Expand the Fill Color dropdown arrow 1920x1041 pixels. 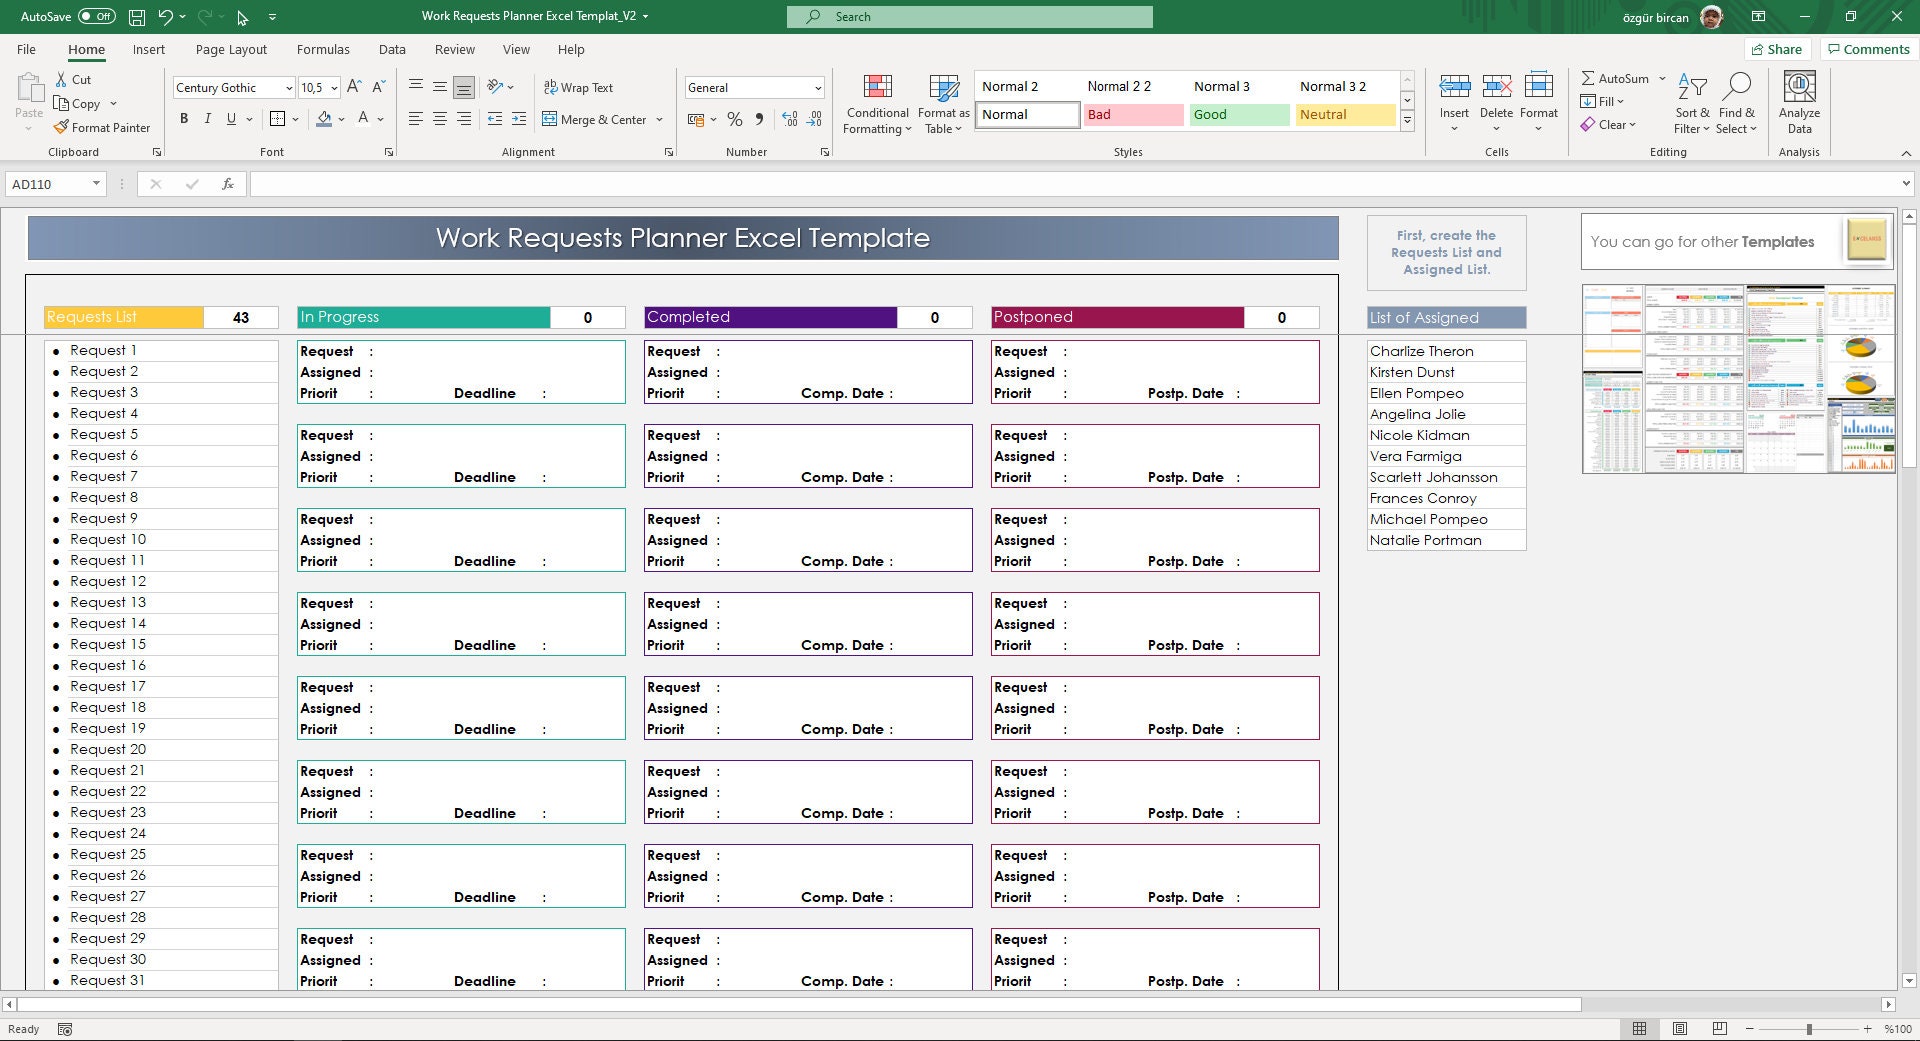click(x=339, y=119)
